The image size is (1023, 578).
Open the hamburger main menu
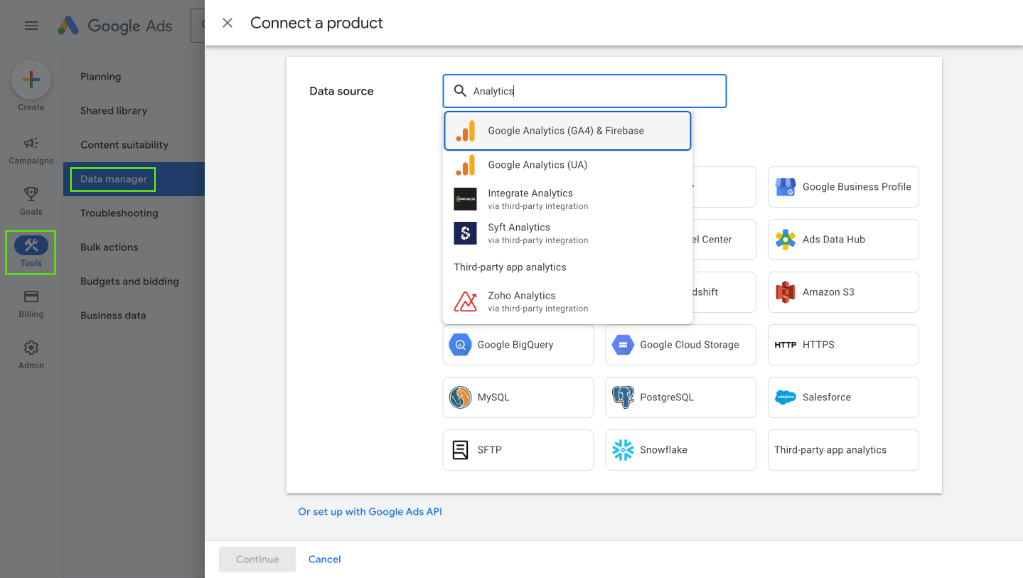(31, 25)
